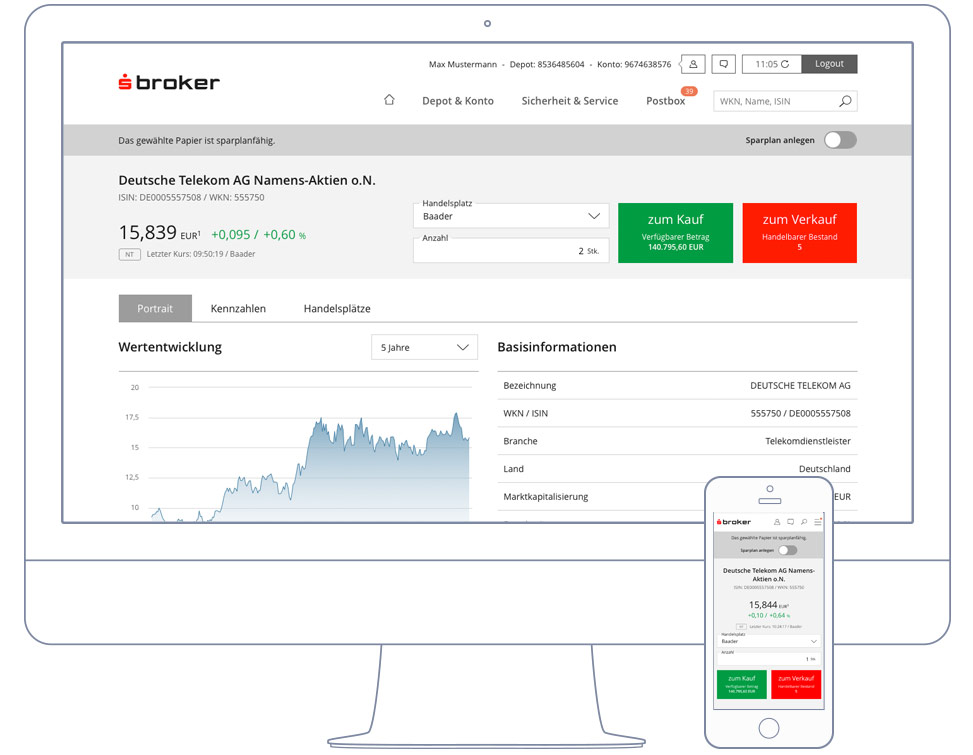Toggle Sparplan anlegen switch on the phone

pos(787,550)
